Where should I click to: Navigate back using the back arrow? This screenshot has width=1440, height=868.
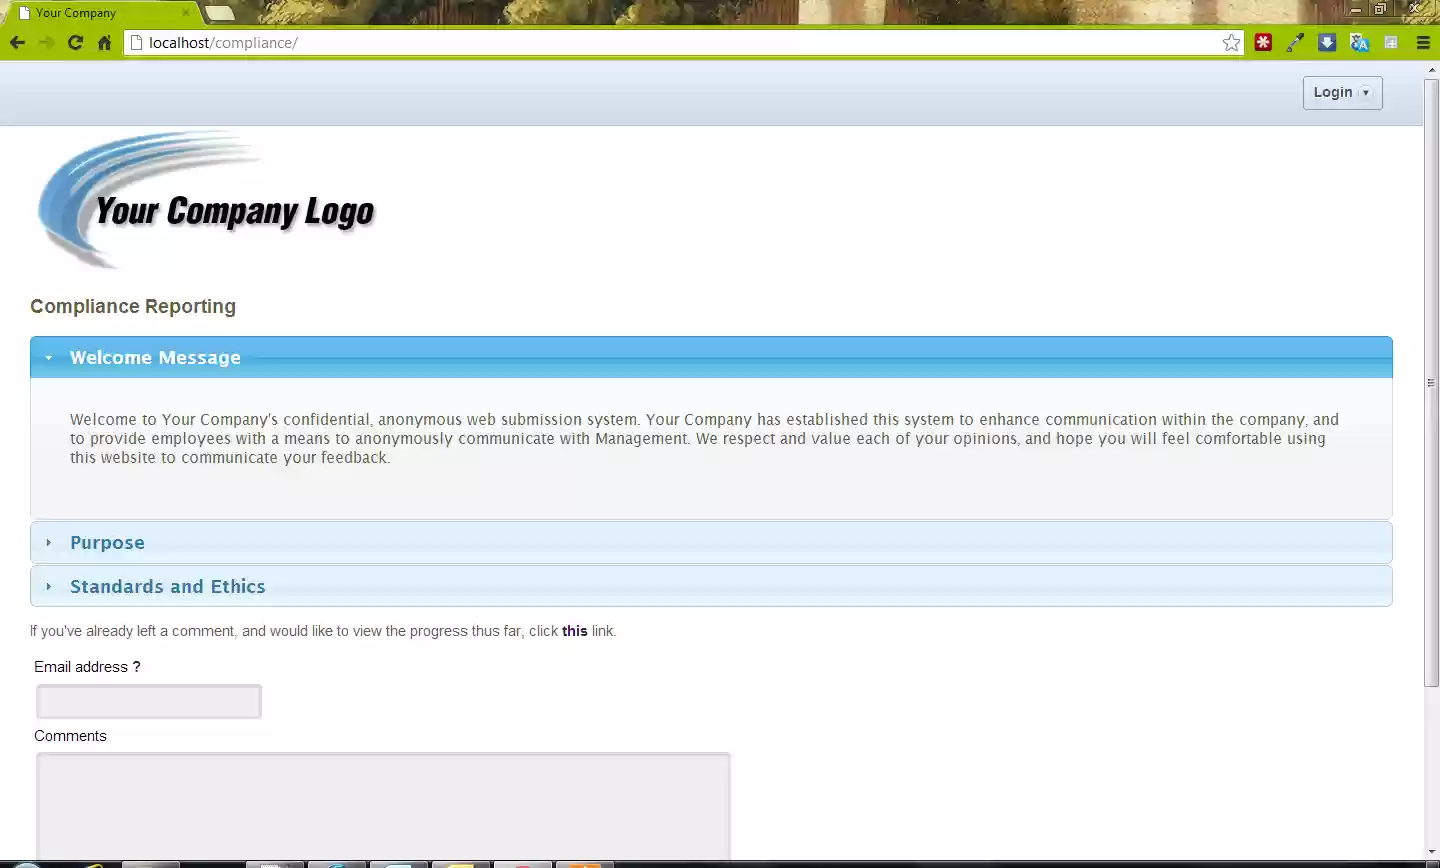[x=17, y=42]
